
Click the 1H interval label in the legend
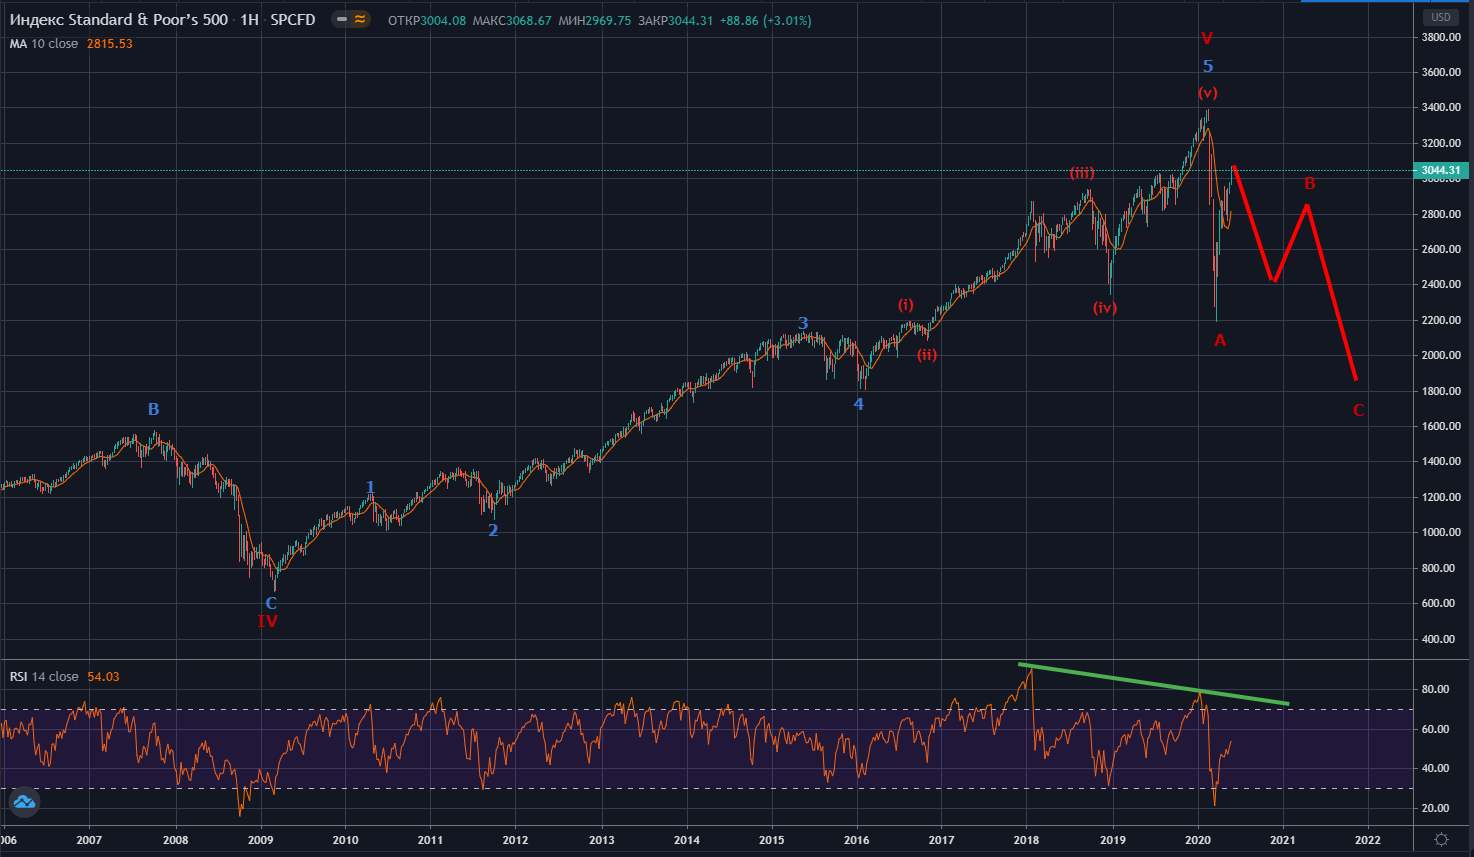click(249, 20)
